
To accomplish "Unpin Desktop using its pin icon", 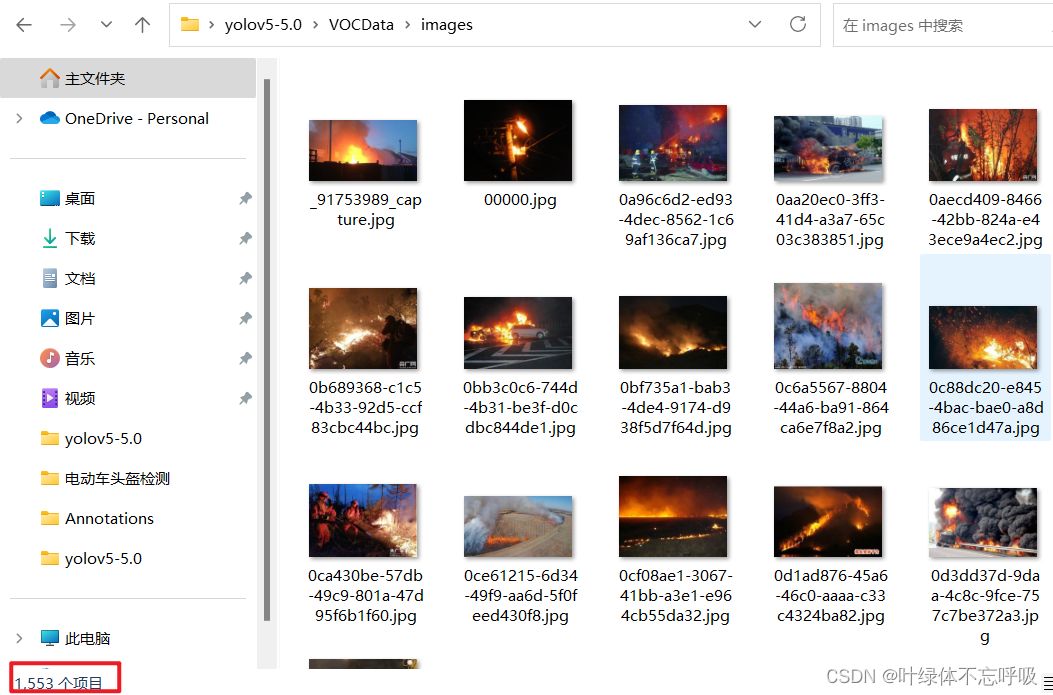I will [x=245, y=199].
